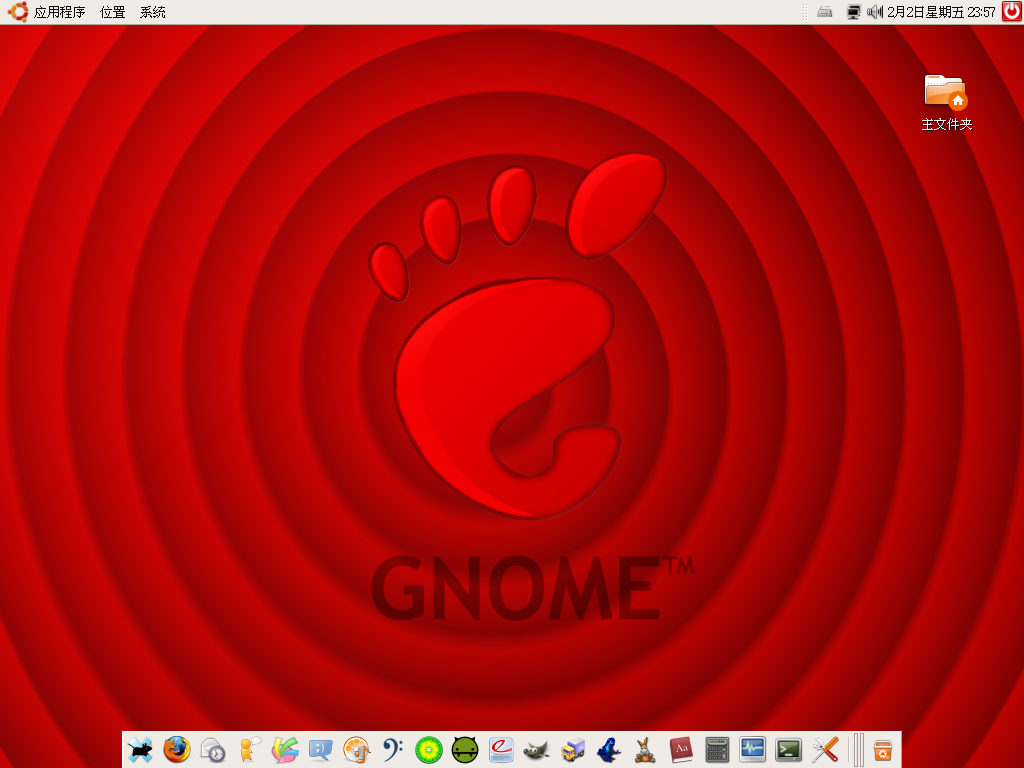Open Evolution mail envelope-clock icon

click(212, 750)
